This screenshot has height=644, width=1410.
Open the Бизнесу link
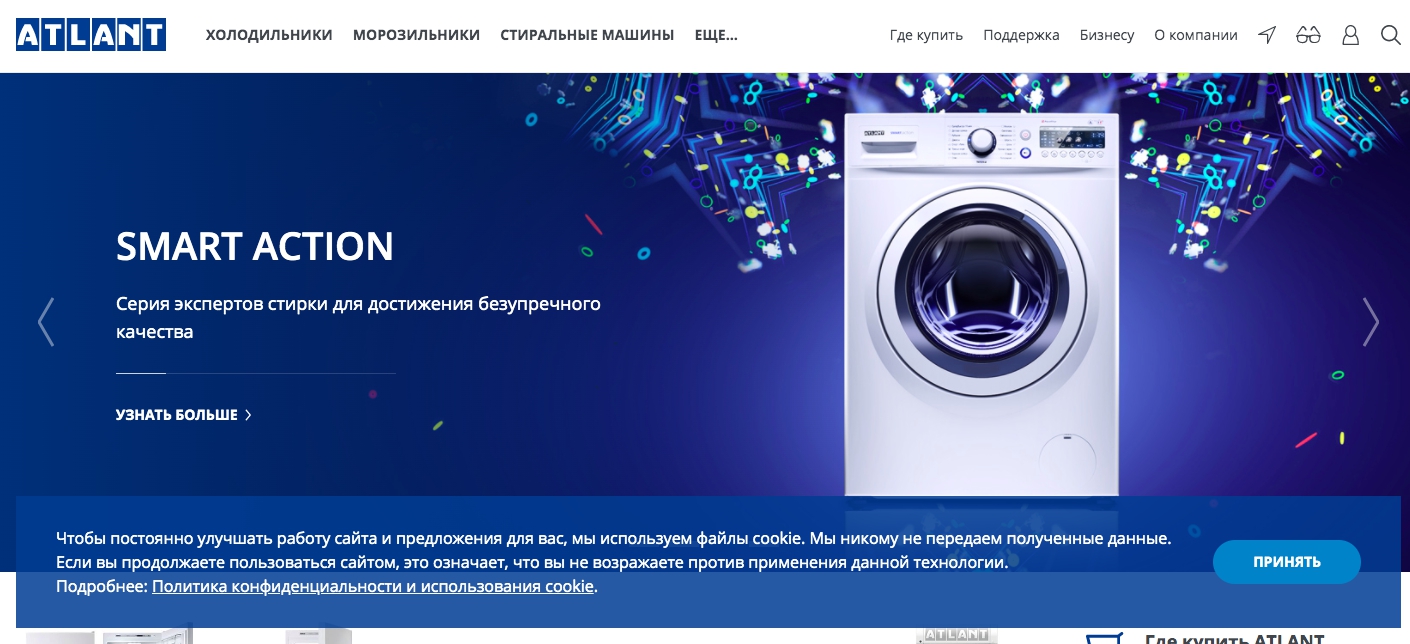1107,35
